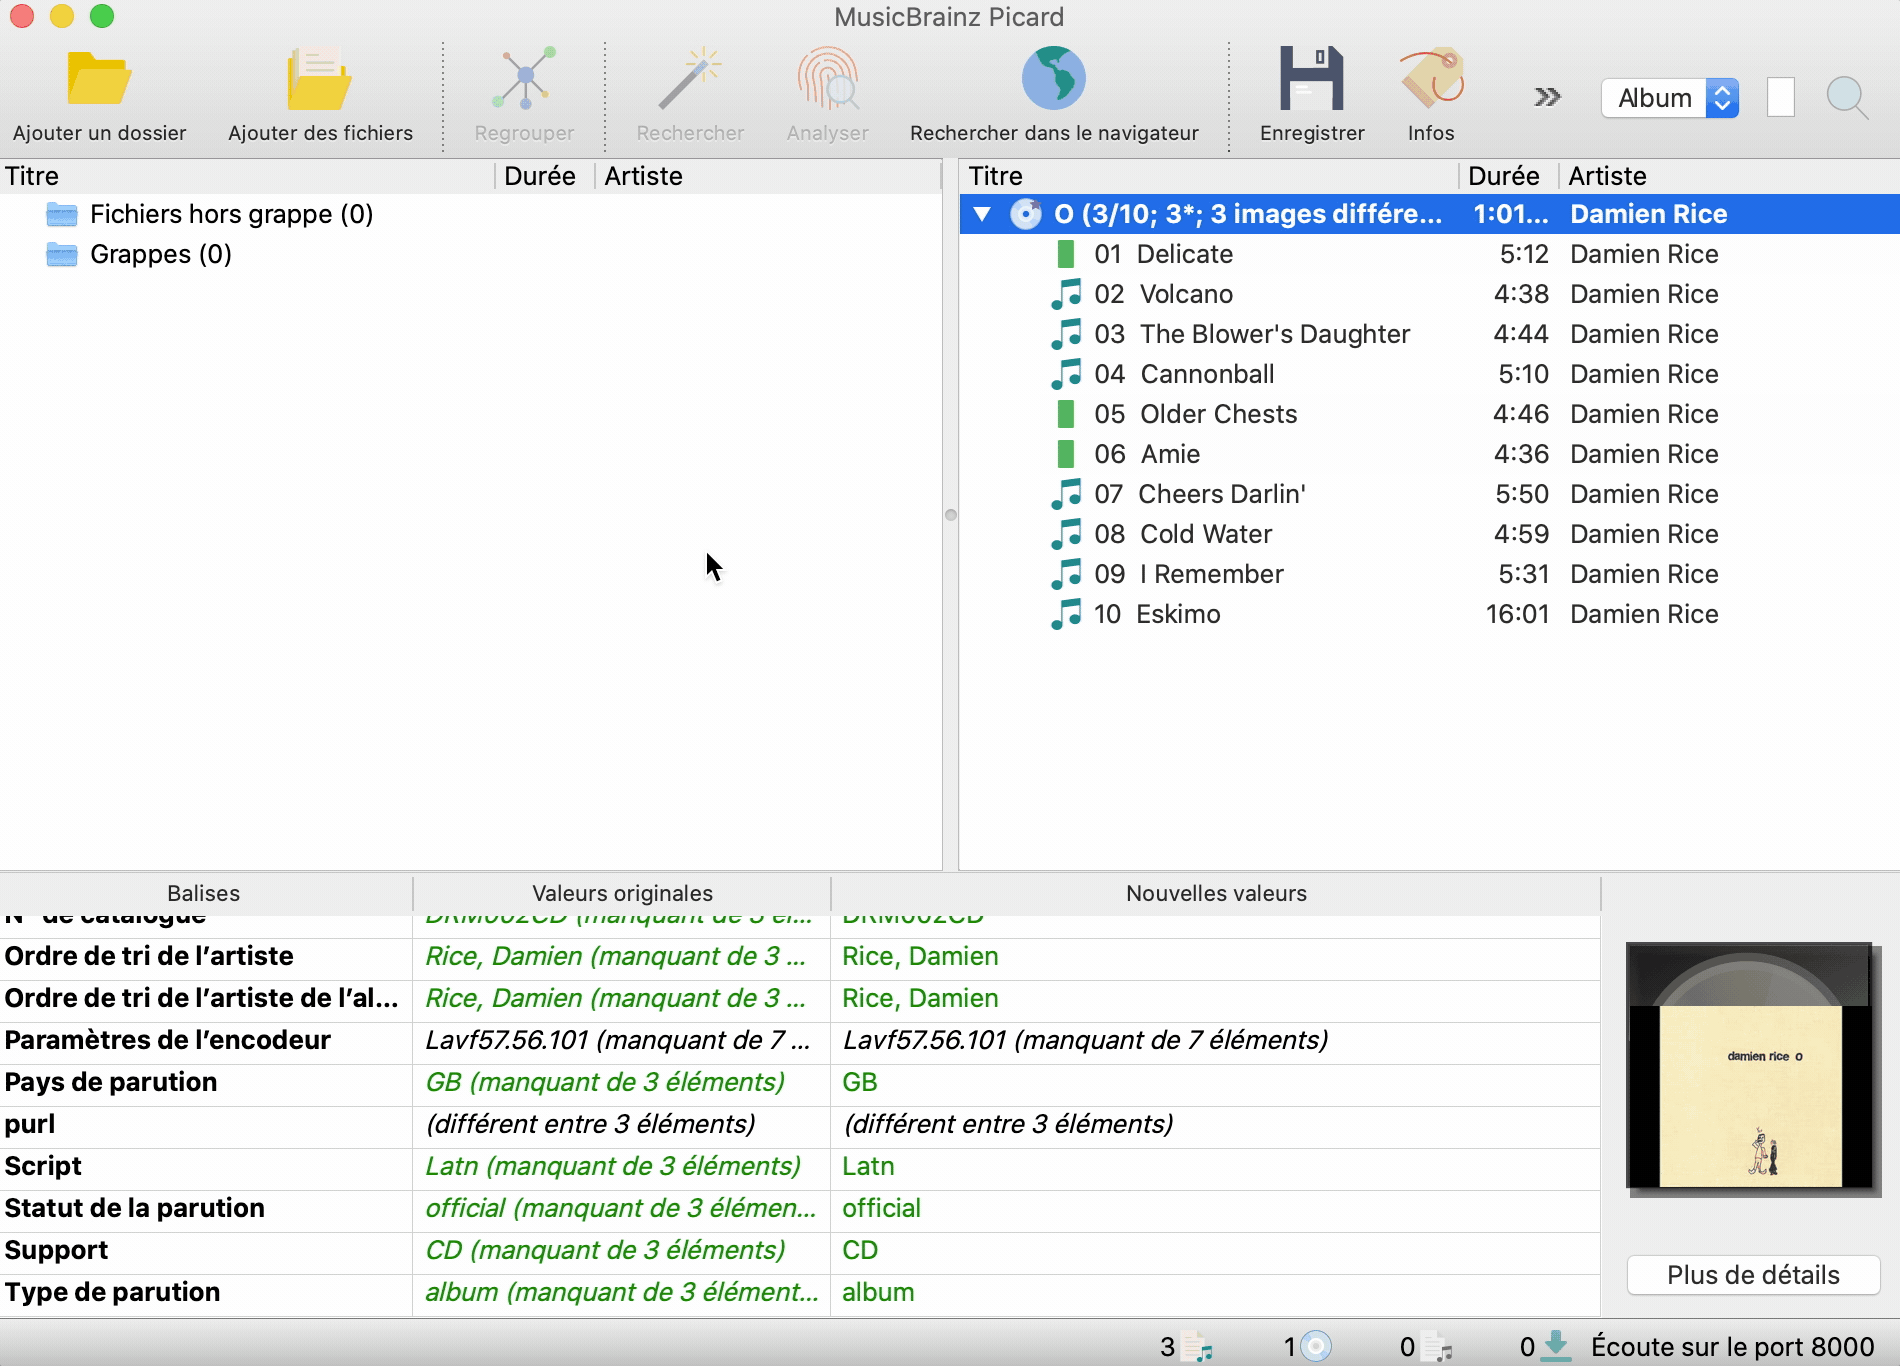Image resolution: width=1900 pixels, height=1366 pixels.
Task: Click Écoute sur le port 8000 status text
Action: (1733, 1347)
